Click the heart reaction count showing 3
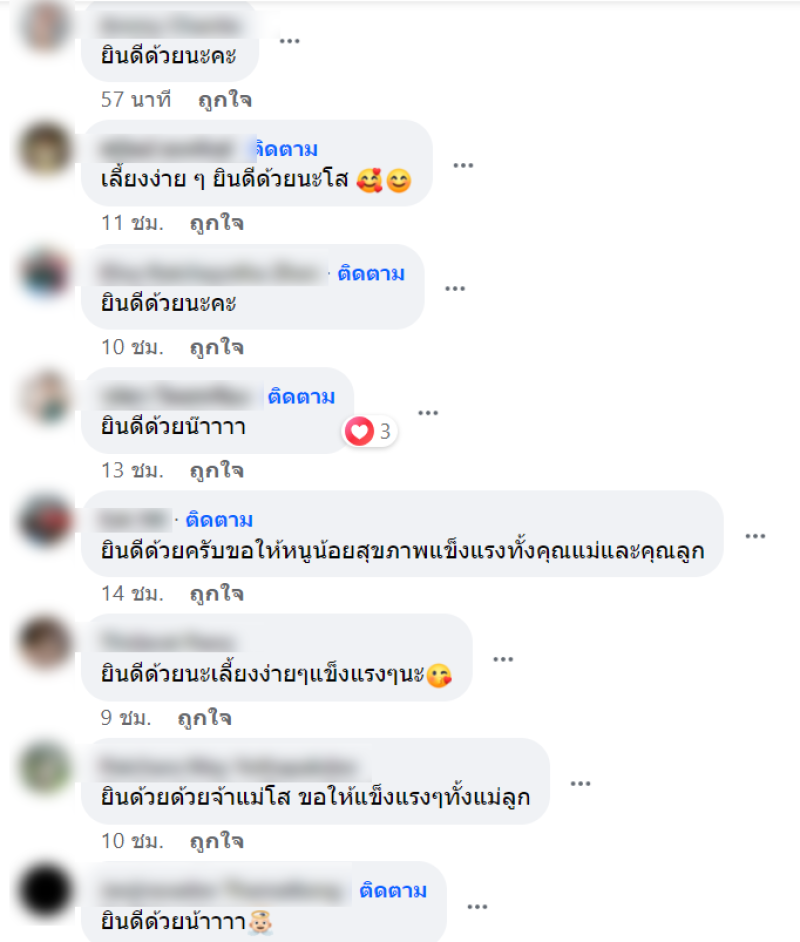The width and height of the screenshot is (800, 942). pos(369,431)
